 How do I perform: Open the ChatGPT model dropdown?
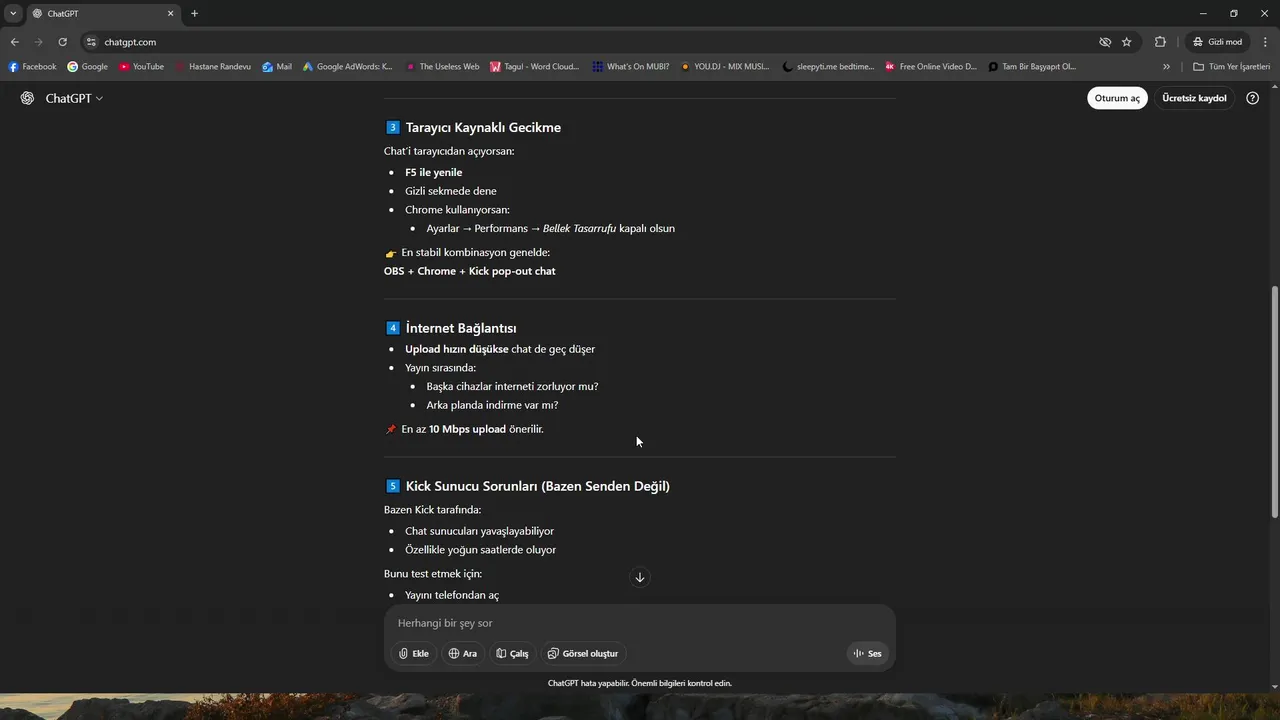point(74,98)
